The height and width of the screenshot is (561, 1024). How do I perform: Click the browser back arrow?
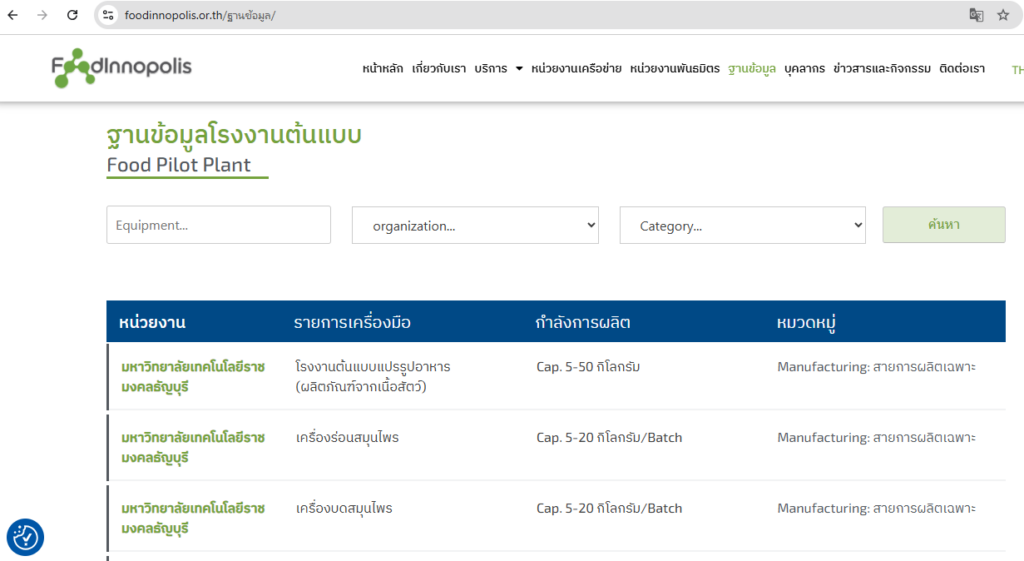(13, 15)
